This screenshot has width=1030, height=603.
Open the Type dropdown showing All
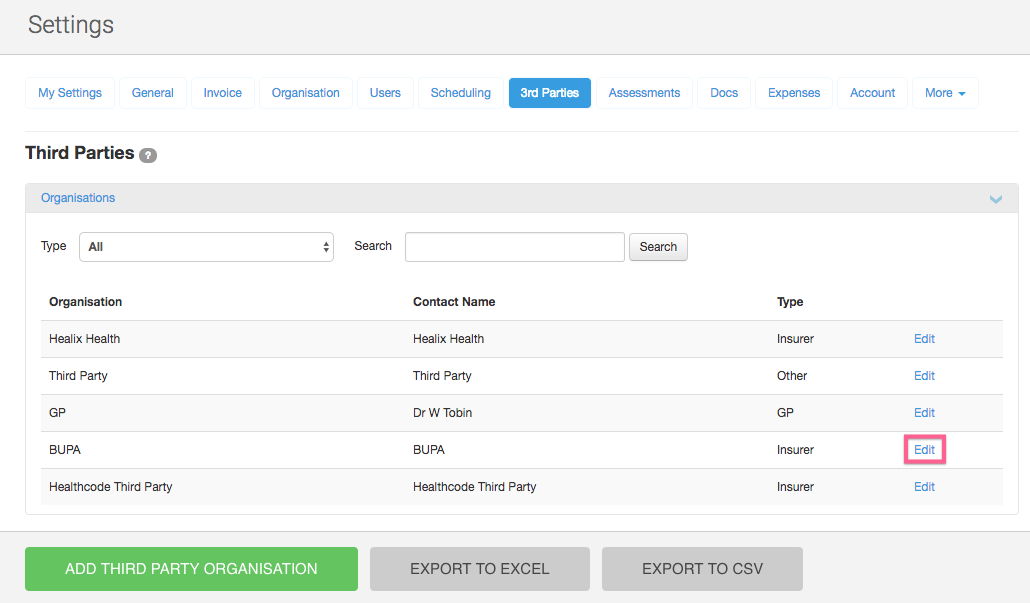coord(206,247)
